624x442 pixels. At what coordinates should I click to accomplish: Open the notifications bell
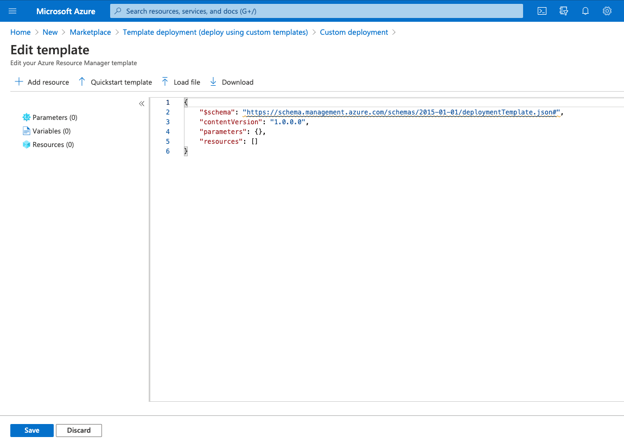(x=585, y=11)
